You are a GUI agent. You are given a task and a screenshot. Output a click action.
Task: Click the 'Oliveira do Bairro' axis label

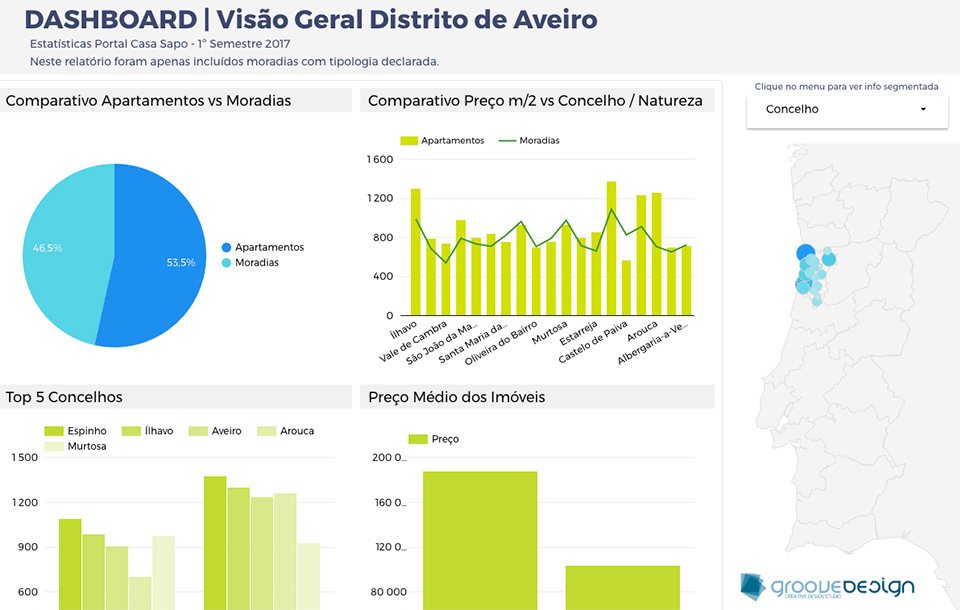(x=501, y=343)
